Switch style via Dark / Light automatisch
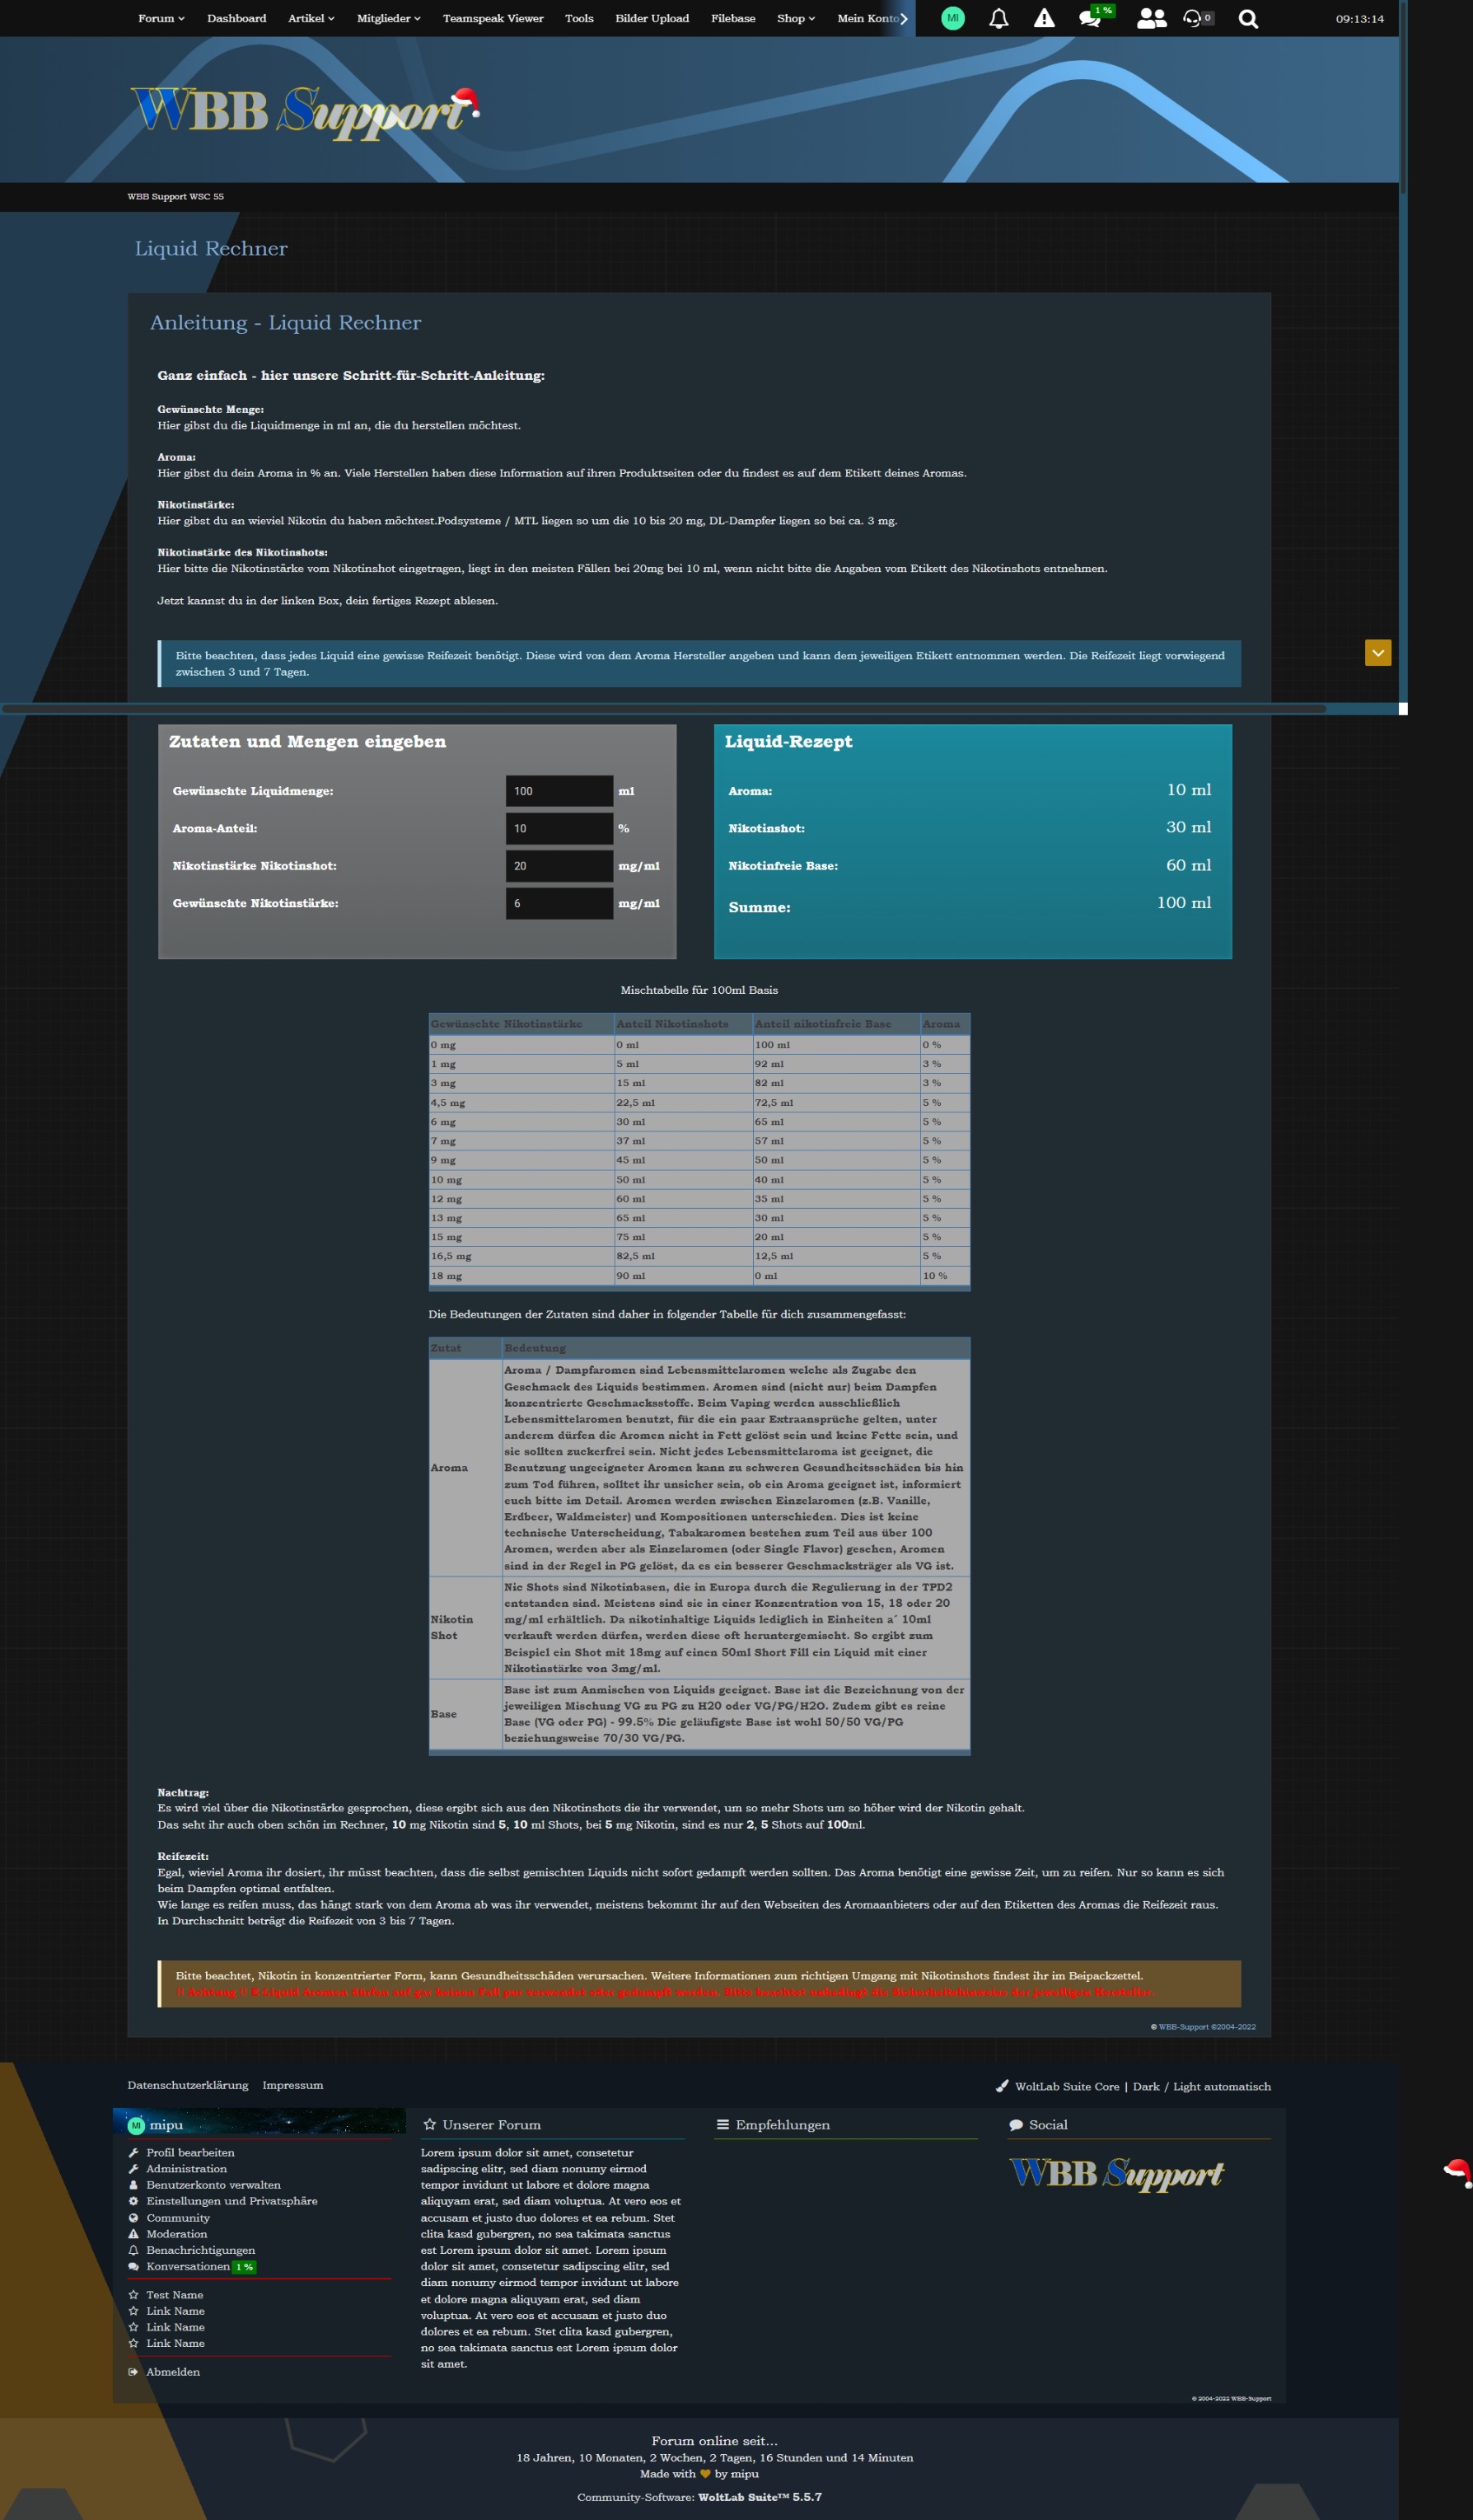This screenshot has height=2520, width=1473. click(1201, 2086)
